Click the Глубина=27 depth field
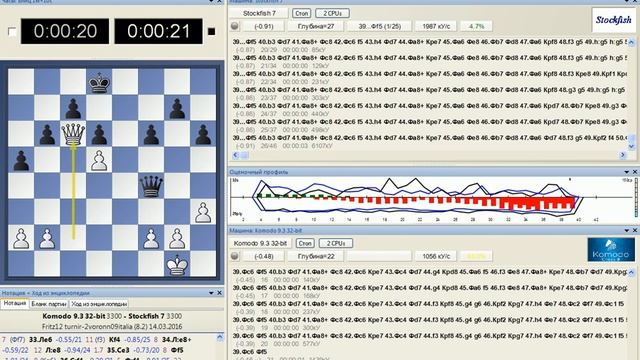 point(316,26)
